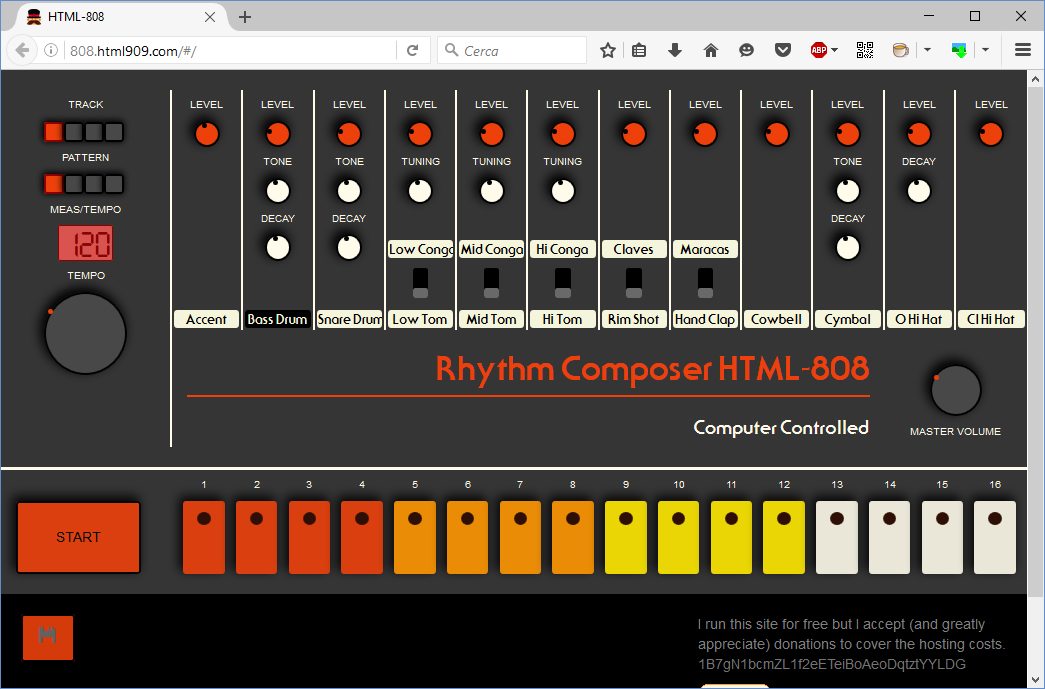The image size is (1045, 689).
Task: Select the HTML-808 browser tab
Action: pyautogui.click(x=110, y=17)
